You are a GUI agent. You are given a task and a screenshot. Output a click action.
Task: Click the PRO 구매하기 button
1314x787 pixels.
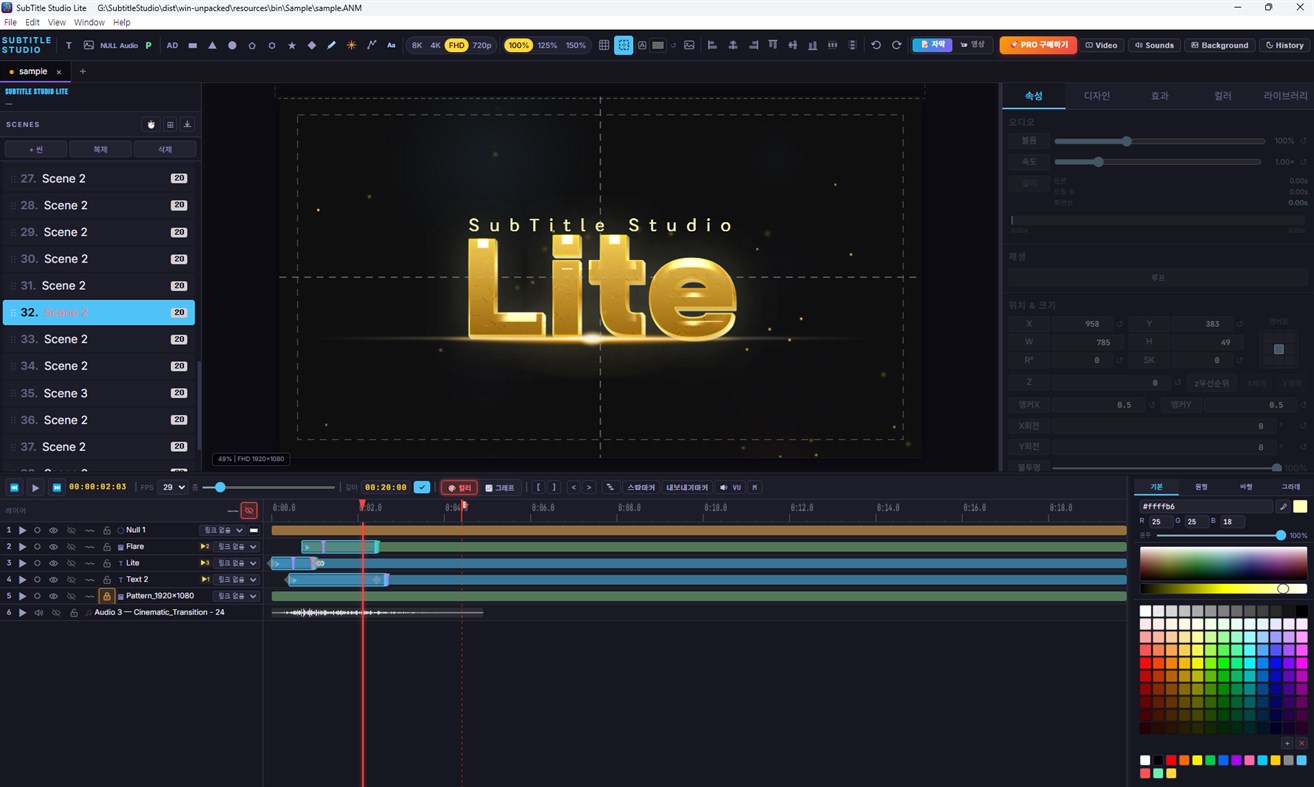click(x=1038, y=45)
